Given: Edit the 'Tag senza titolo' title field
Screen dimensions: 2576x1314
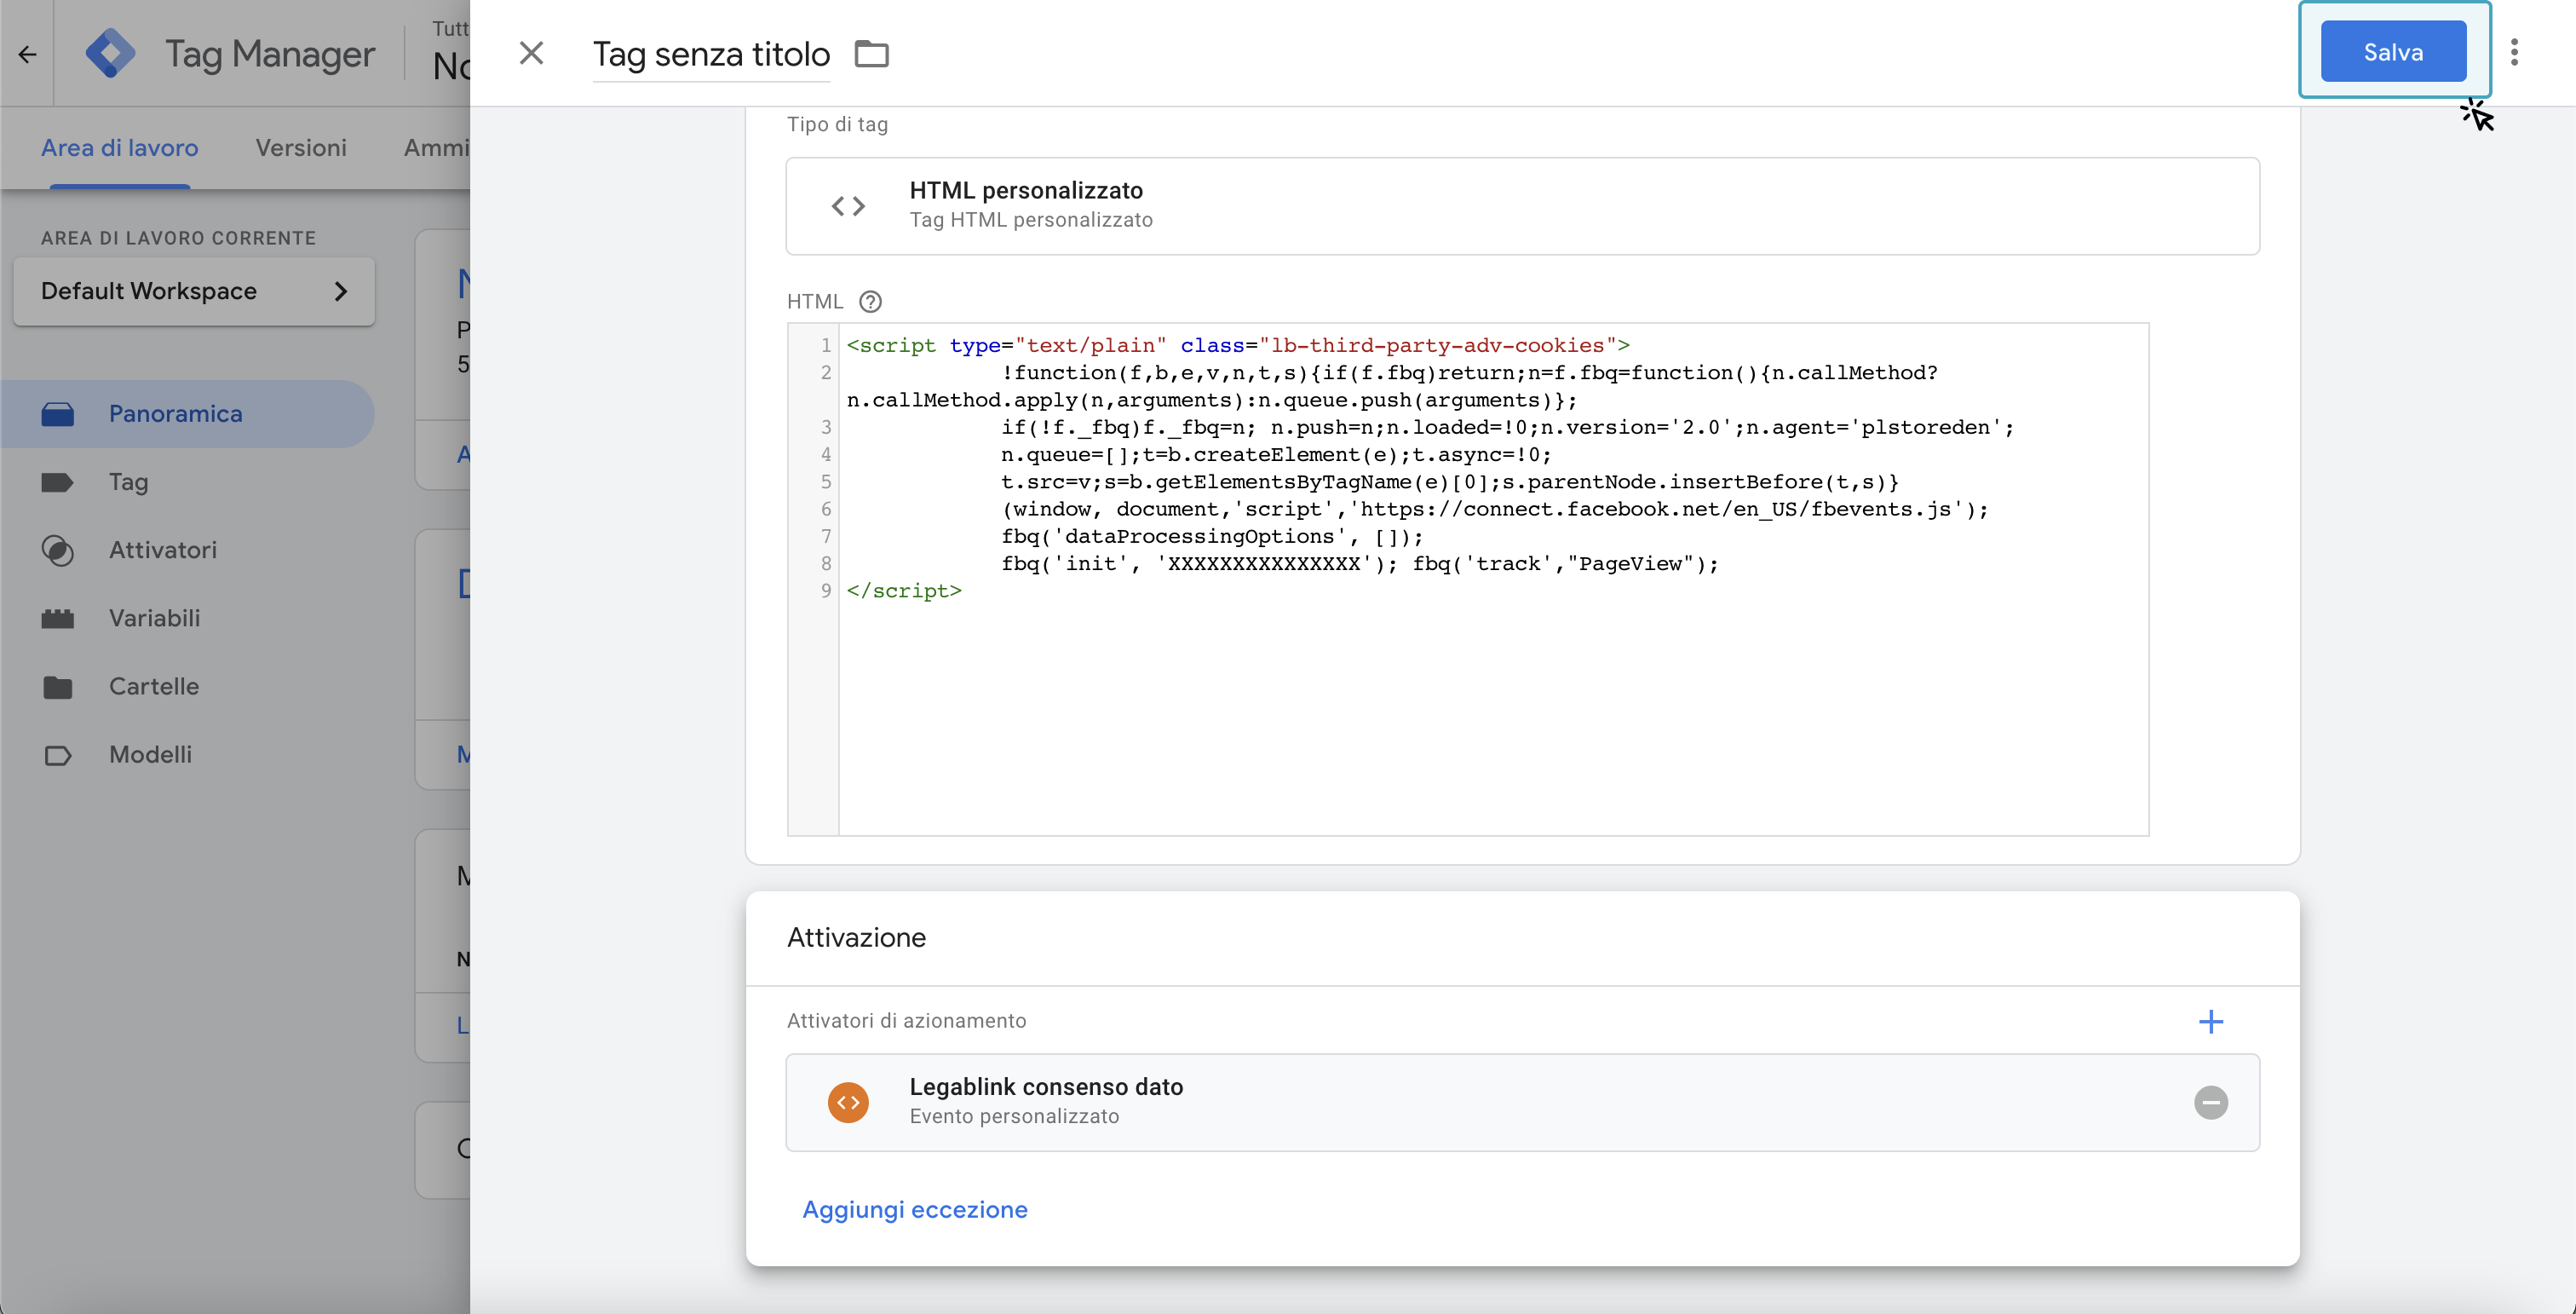Looking at the screenshot, I should [x=711, y=54].
